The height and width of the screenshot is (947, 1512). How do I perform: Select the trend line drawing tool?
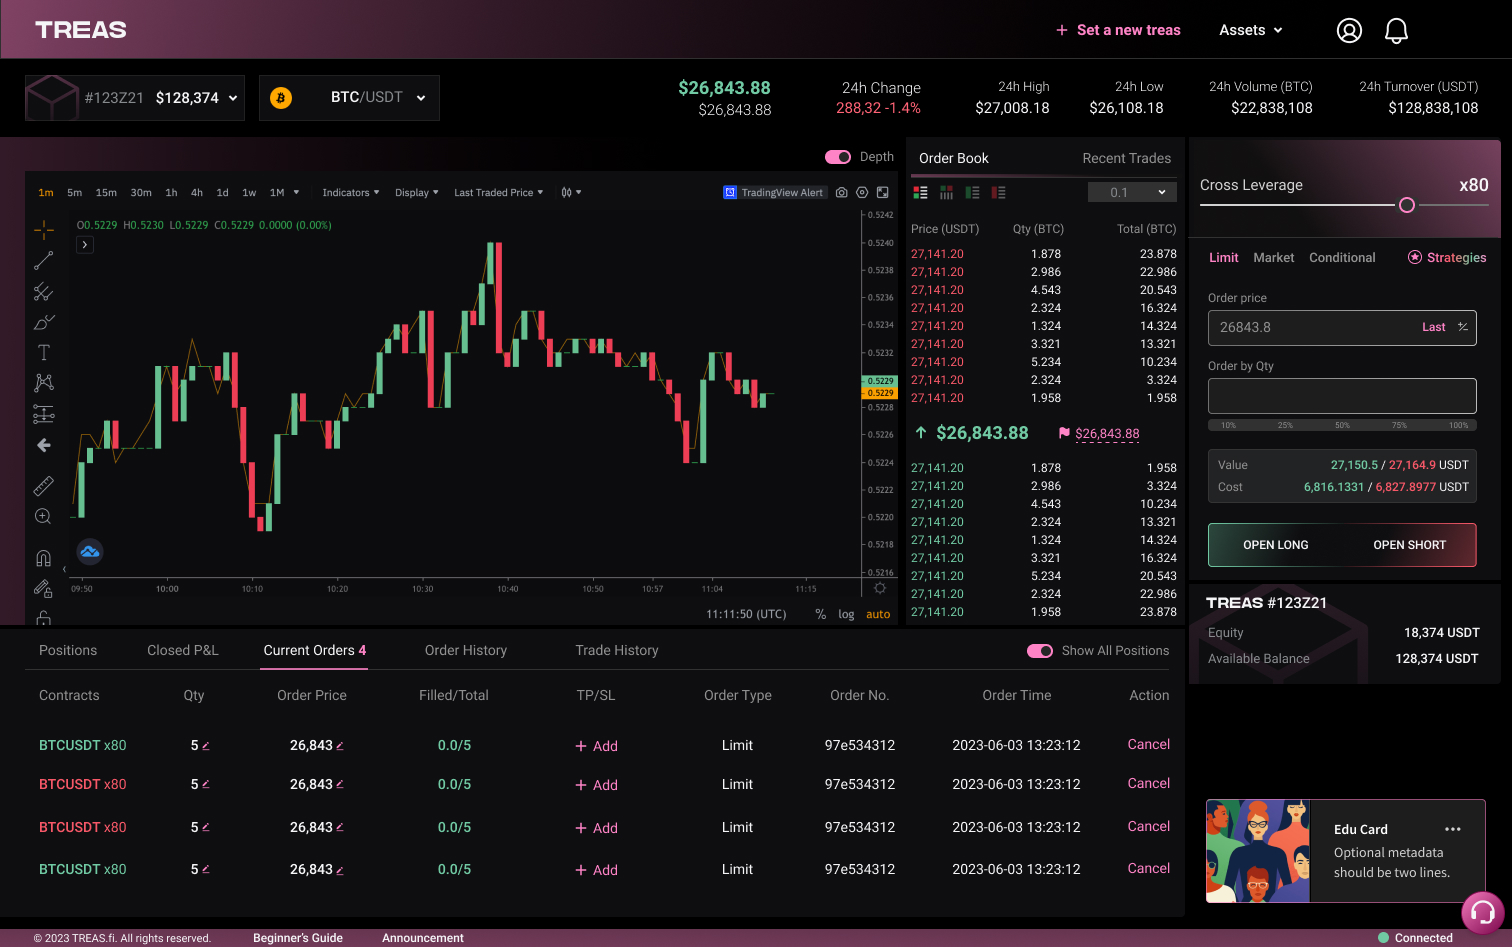tap(44, 261)
